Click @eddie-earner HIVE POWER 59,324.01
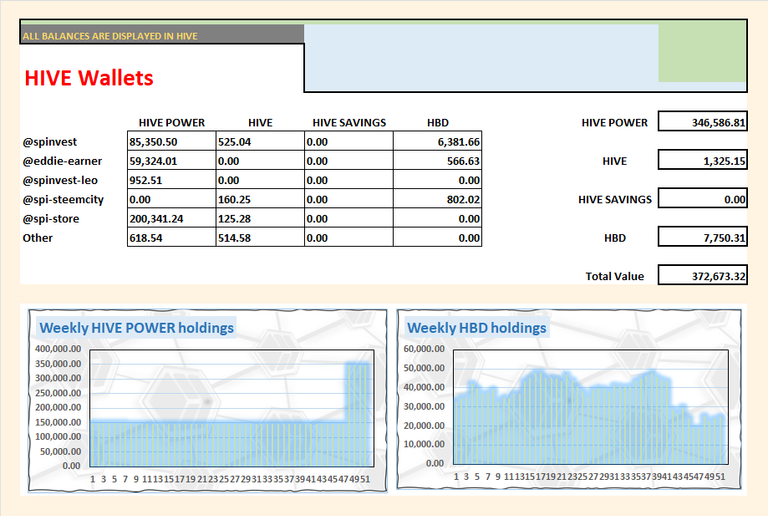The image size is (768, 516). tap(171, 161)
